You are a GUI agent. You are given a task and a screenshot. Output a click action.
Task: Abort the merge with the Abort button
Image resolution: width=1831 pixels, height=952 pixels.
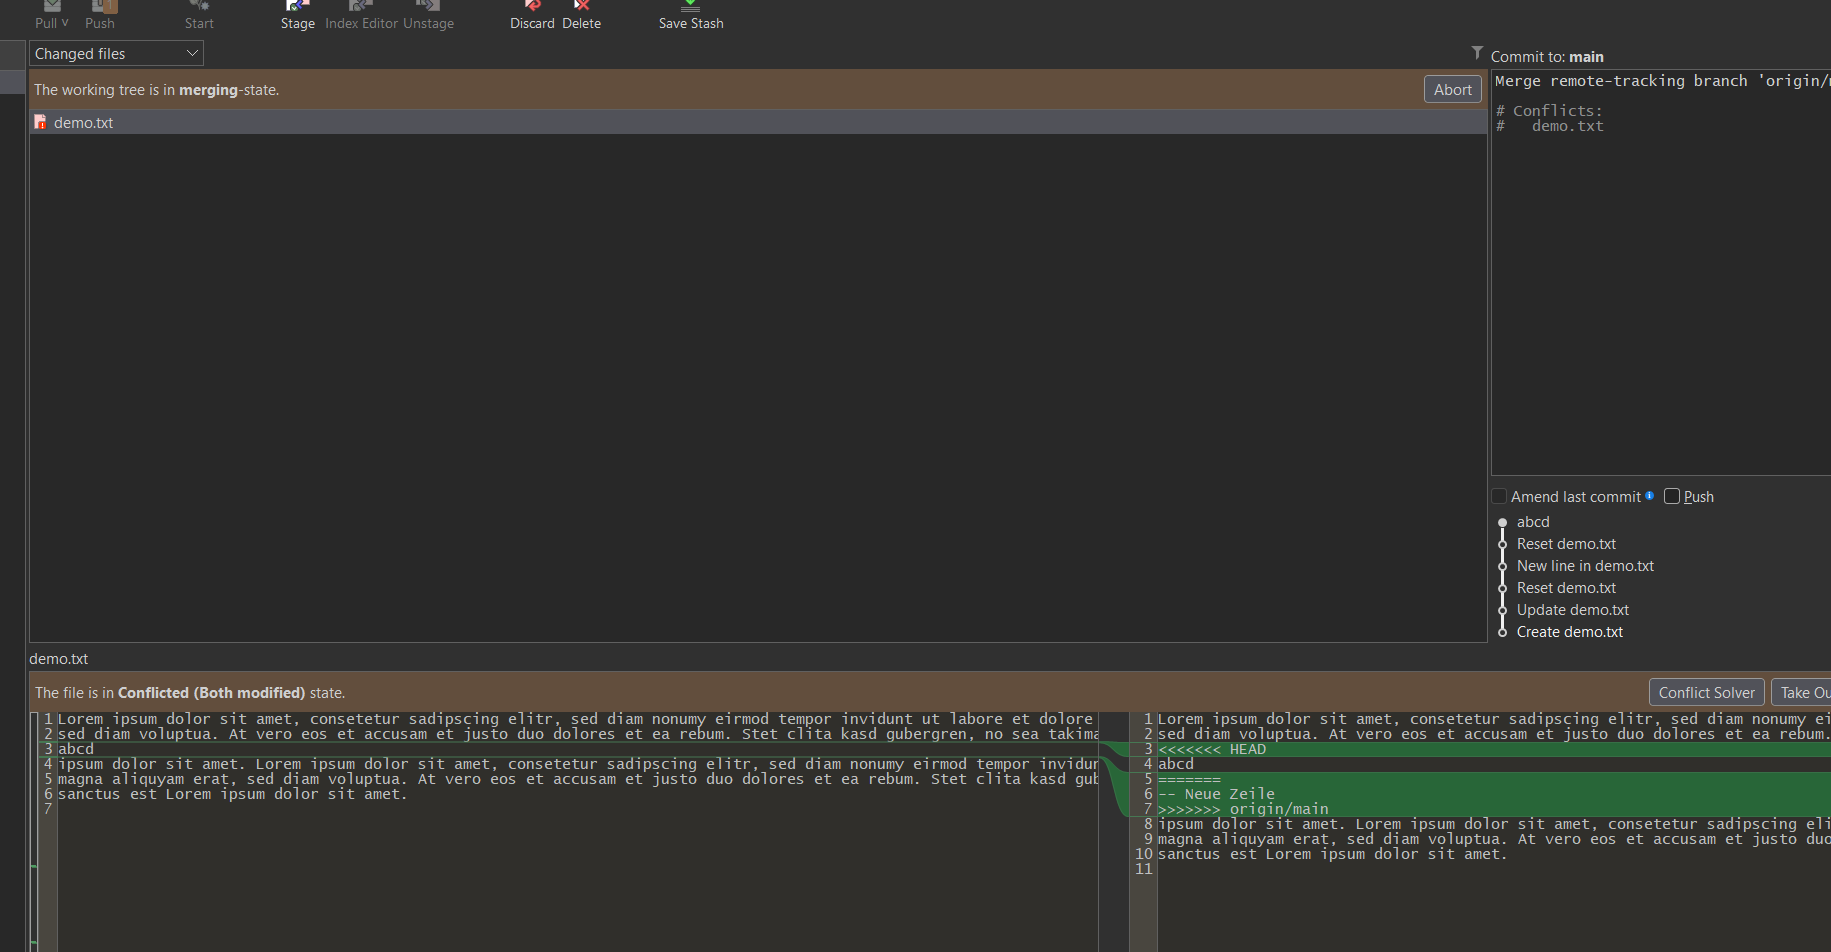(1452, 90)
